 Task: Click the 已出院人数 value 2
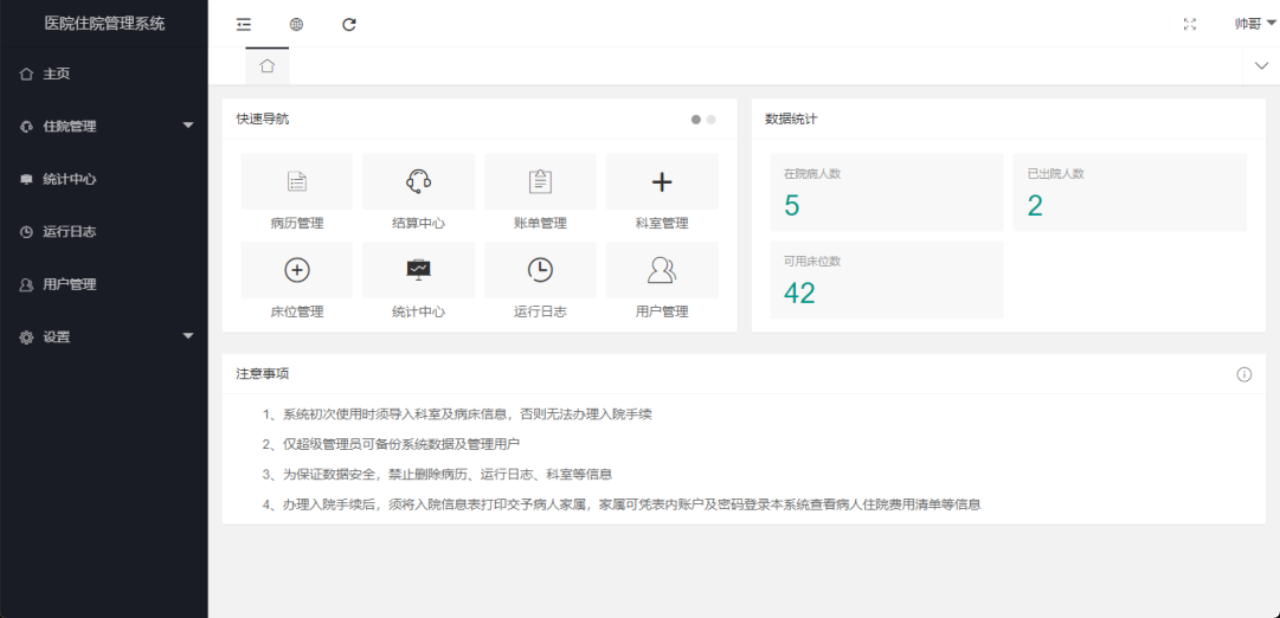tap(1035, 206)
